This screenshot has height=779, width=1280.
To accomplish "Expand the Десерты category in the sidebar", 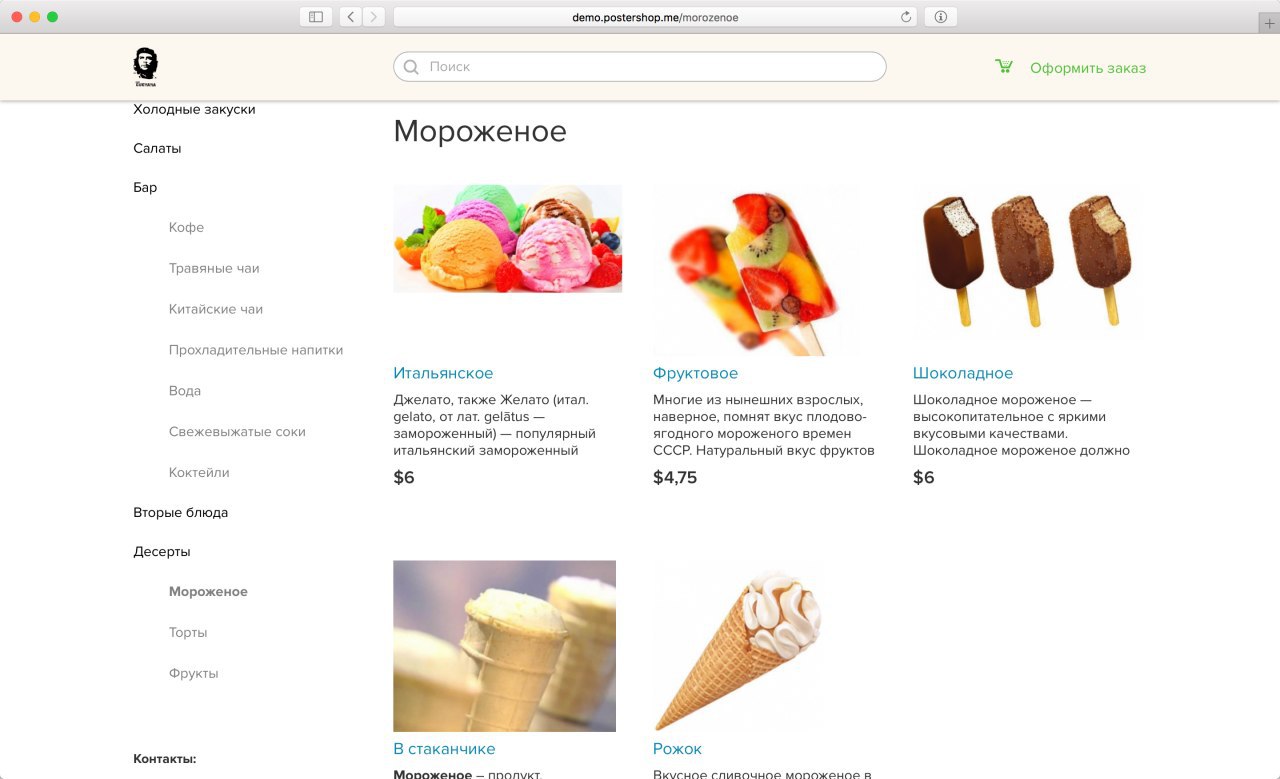I will click(x=162, y=551).
